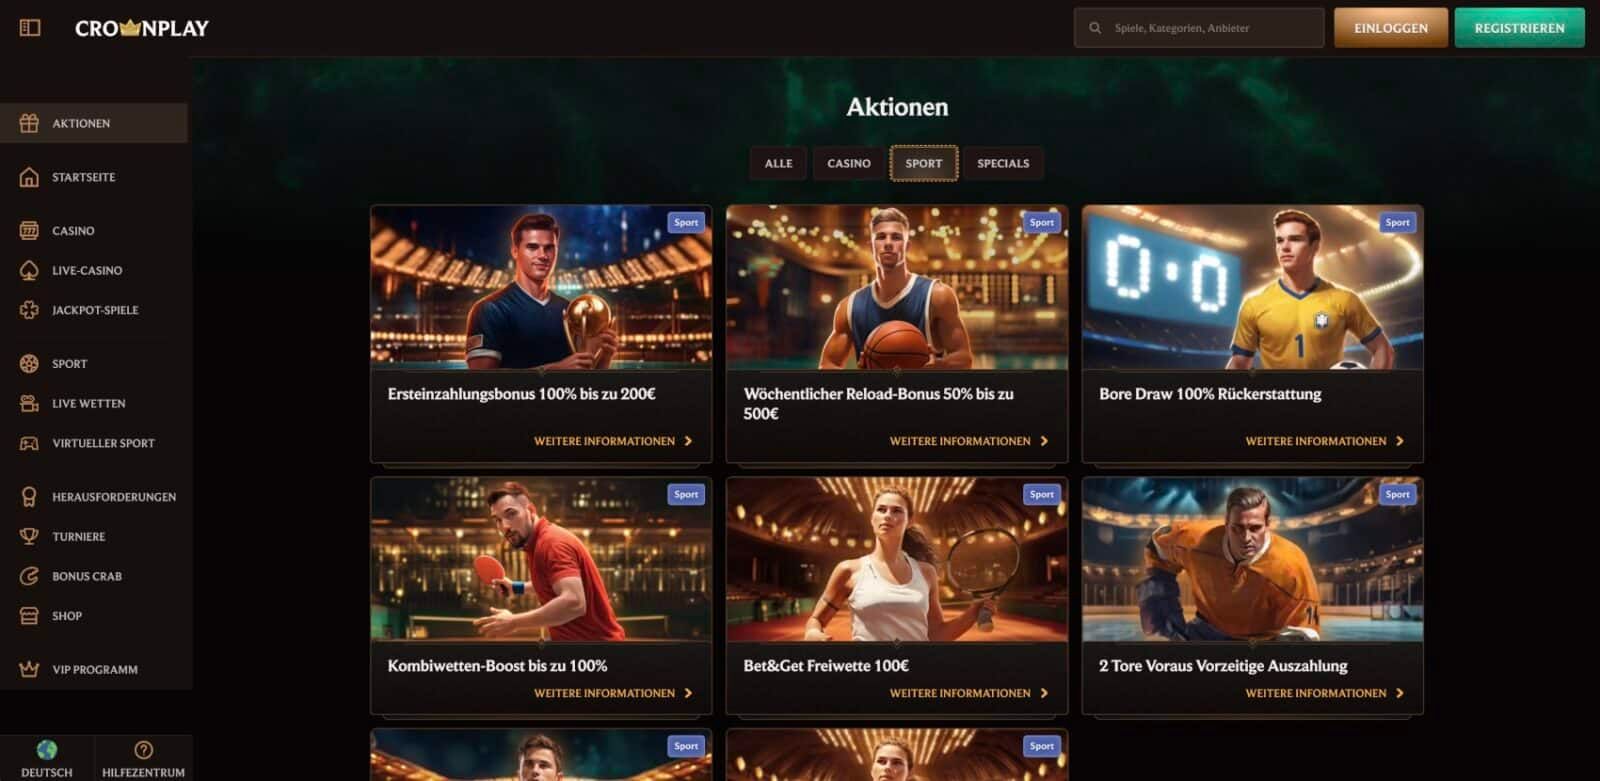Click the clover icon for Jackpot-Spiele
Image resolution: width=1600 pixels, height=781 pixels.
[29, 310]
